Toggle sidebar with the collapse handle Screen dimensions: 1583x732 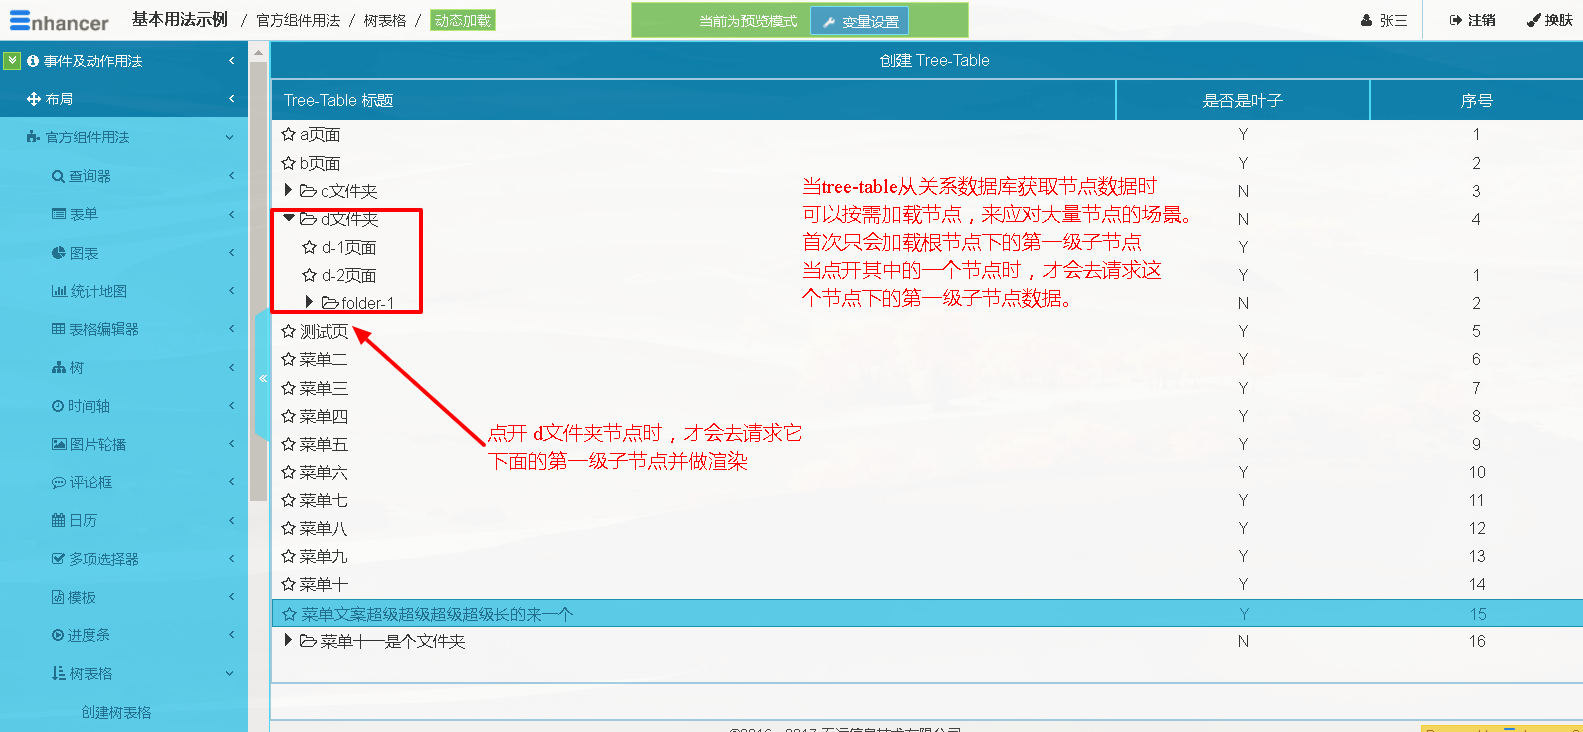pyautogui.click(x=262, y=379)
